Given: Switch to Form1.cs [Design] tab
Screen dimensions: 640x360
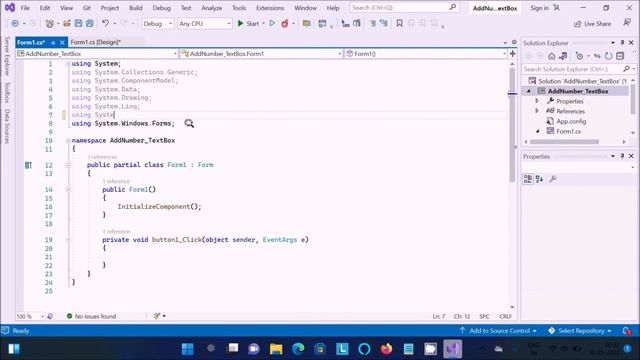Looking at the screenshot, I should click(x=96, y=42).
